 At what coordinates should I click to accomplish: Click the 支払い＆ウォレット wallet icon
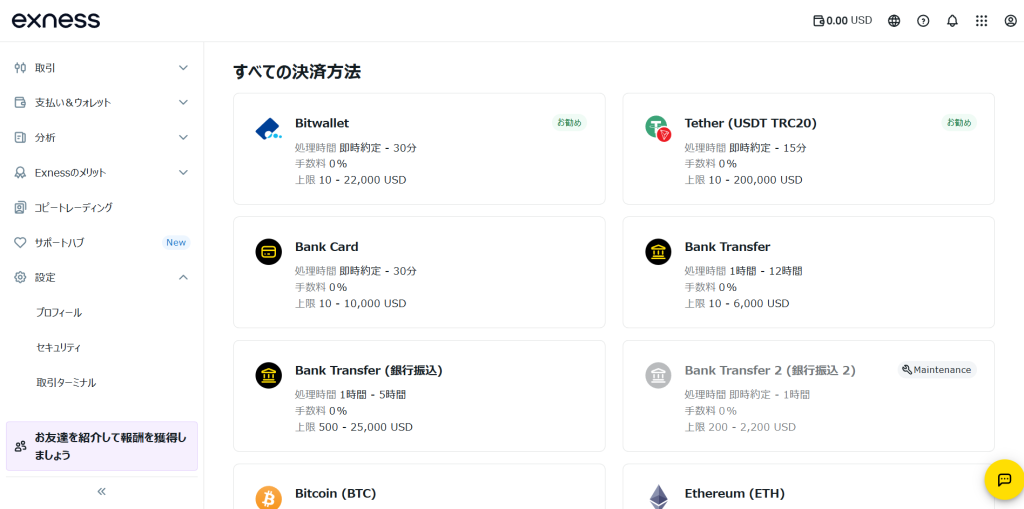click(x=20, y=103)
